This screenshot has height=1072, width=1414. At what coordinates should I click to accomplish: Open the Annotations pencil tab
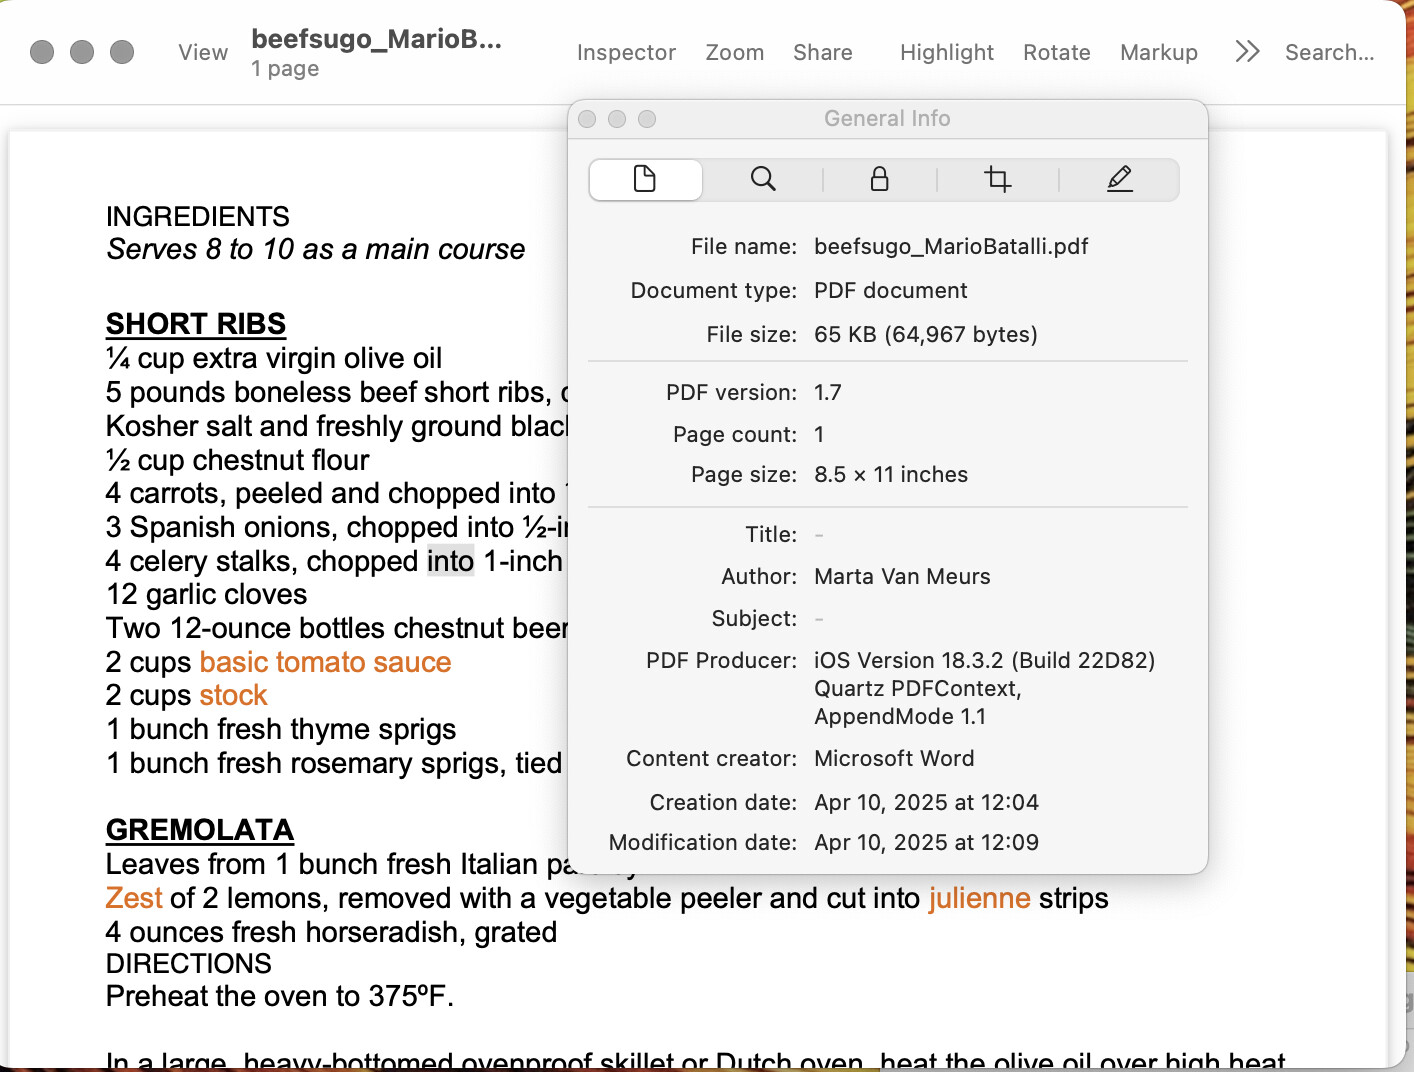coord(1119,180)
